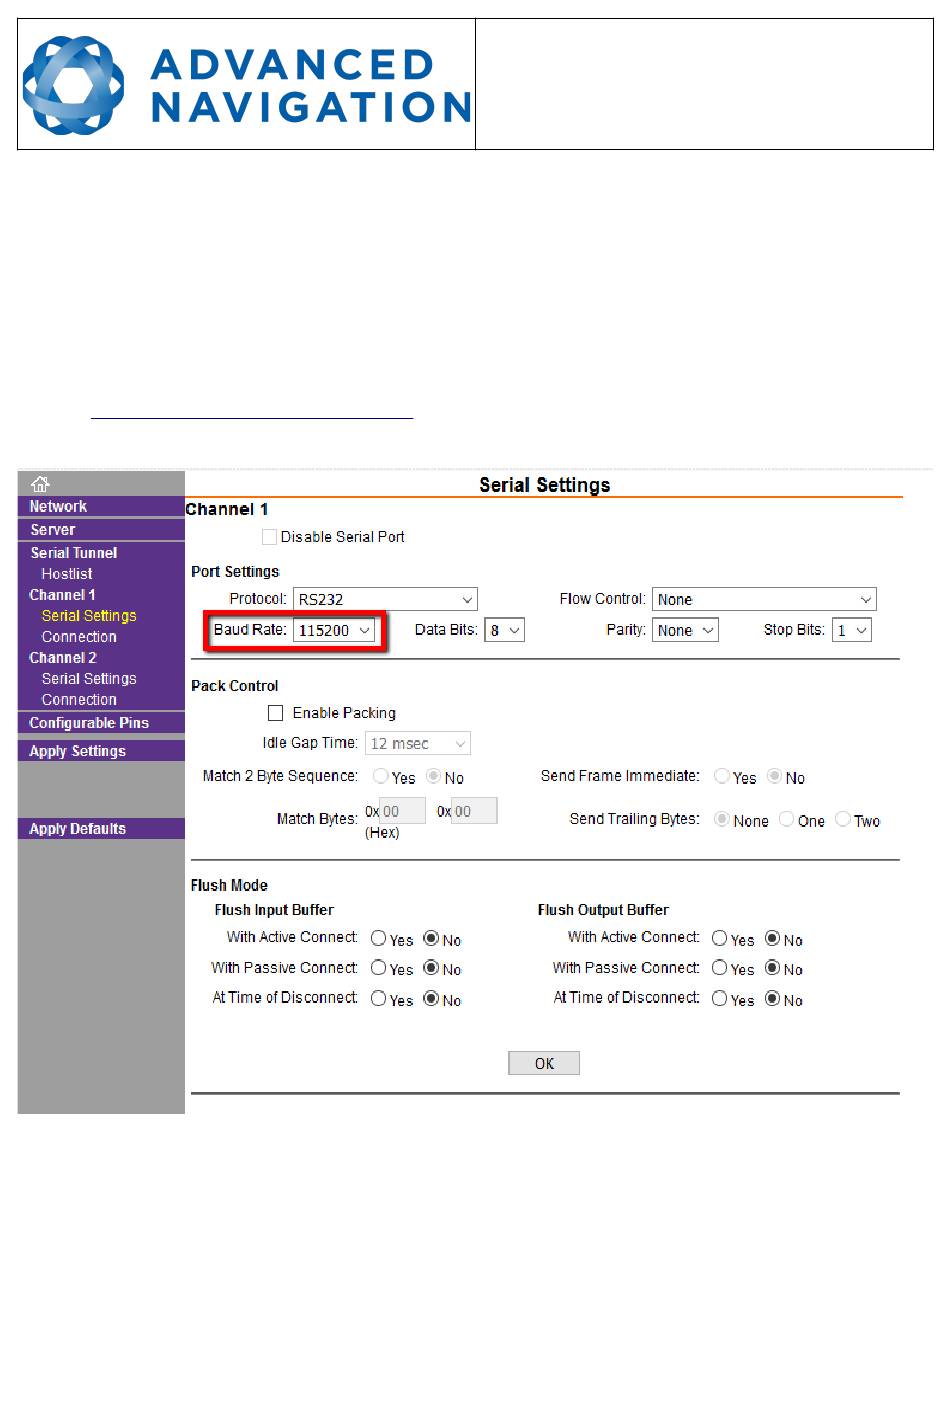950x1419 pixels.
Task: Enable the Packing checkbox
Action: click(x=276, y=713)
